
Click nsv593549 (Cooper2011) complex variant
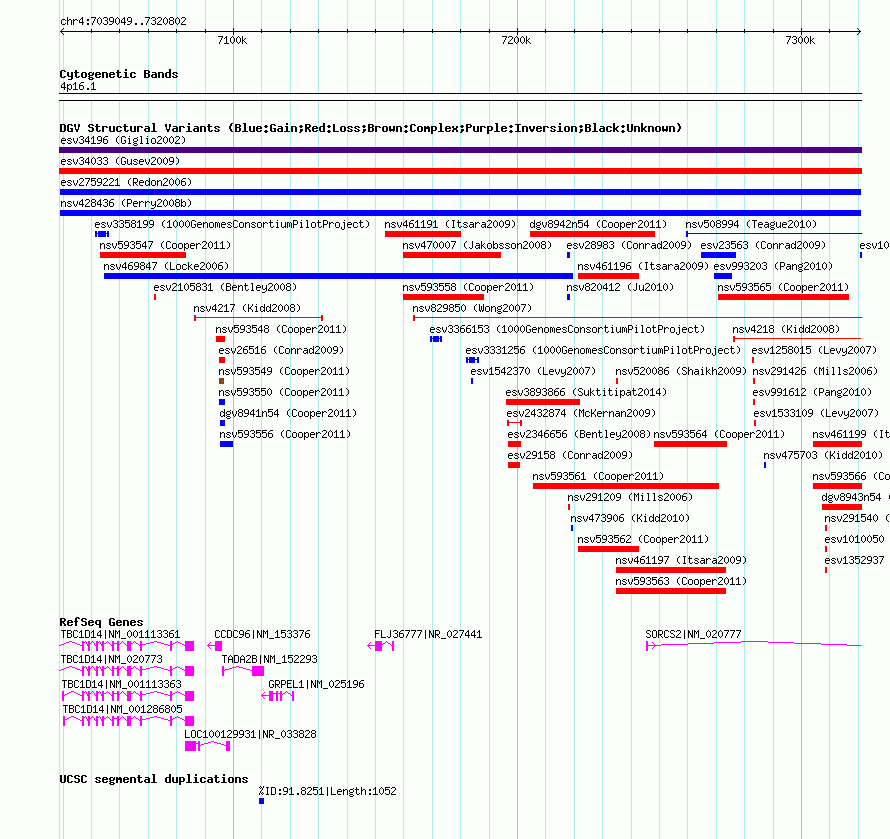221,381
